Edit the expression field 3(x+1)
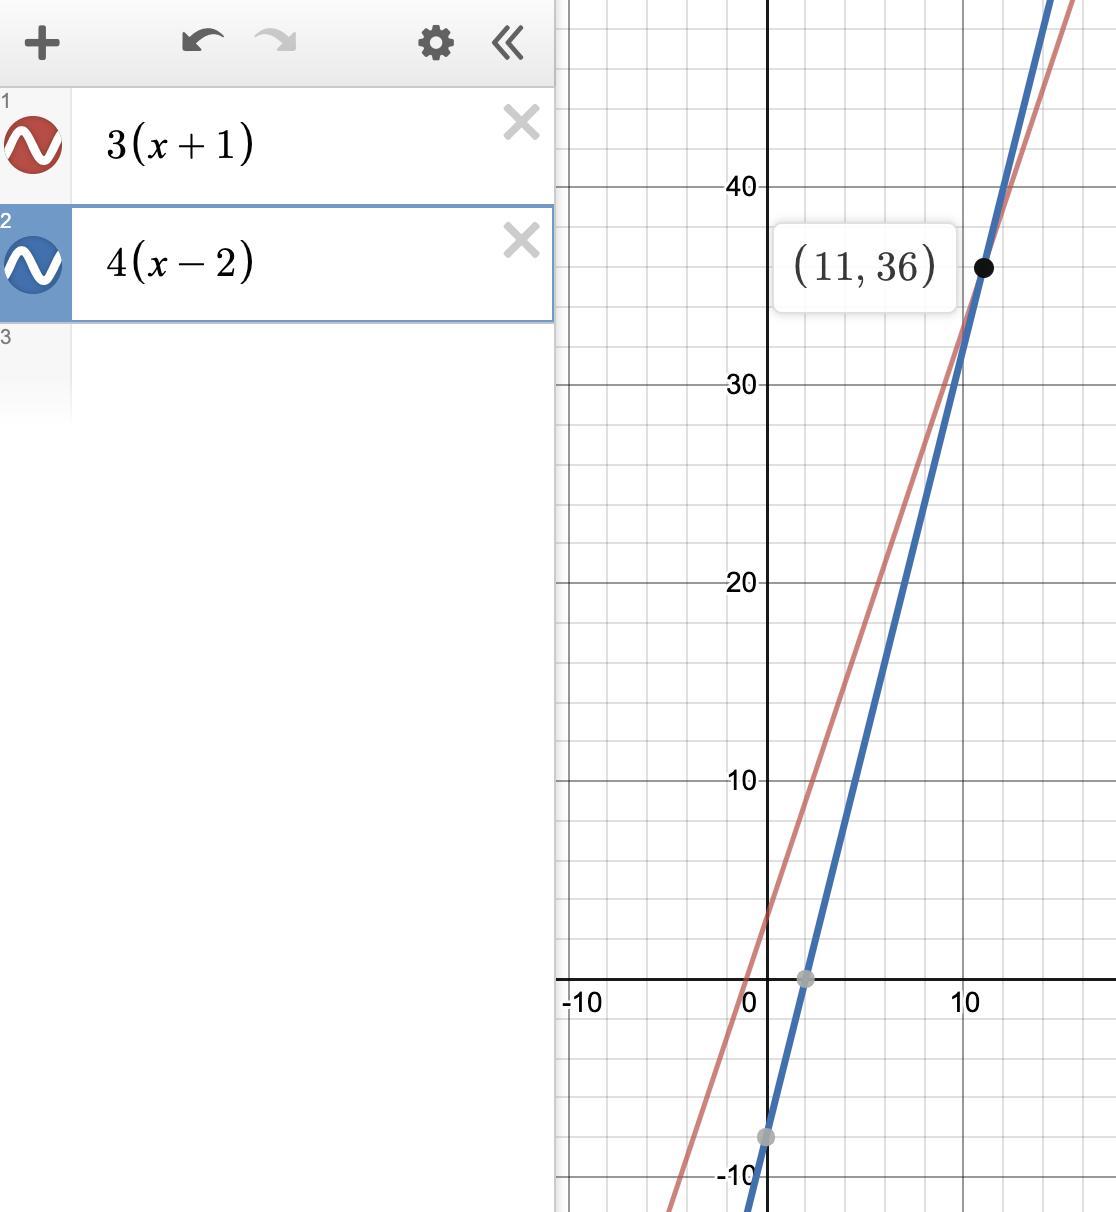The image size is (1116, 1212). tap(312, 146)
